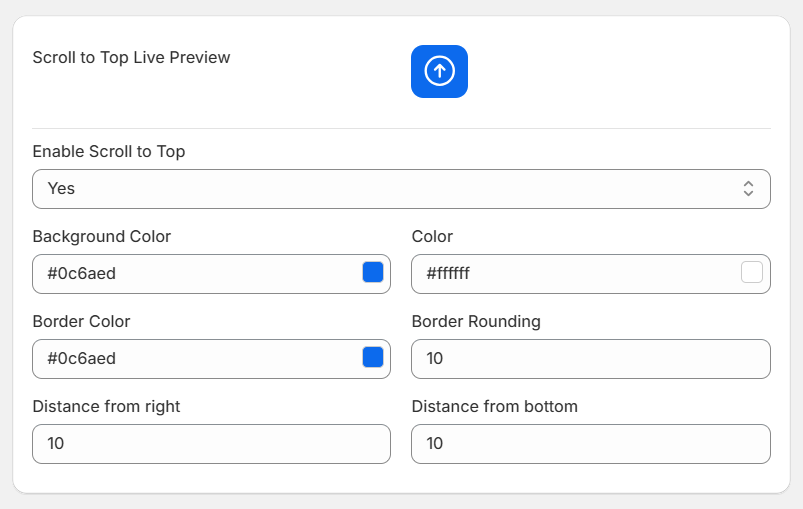
Task: Click the Enable Scroll to Top label
Action: [109, 152]
